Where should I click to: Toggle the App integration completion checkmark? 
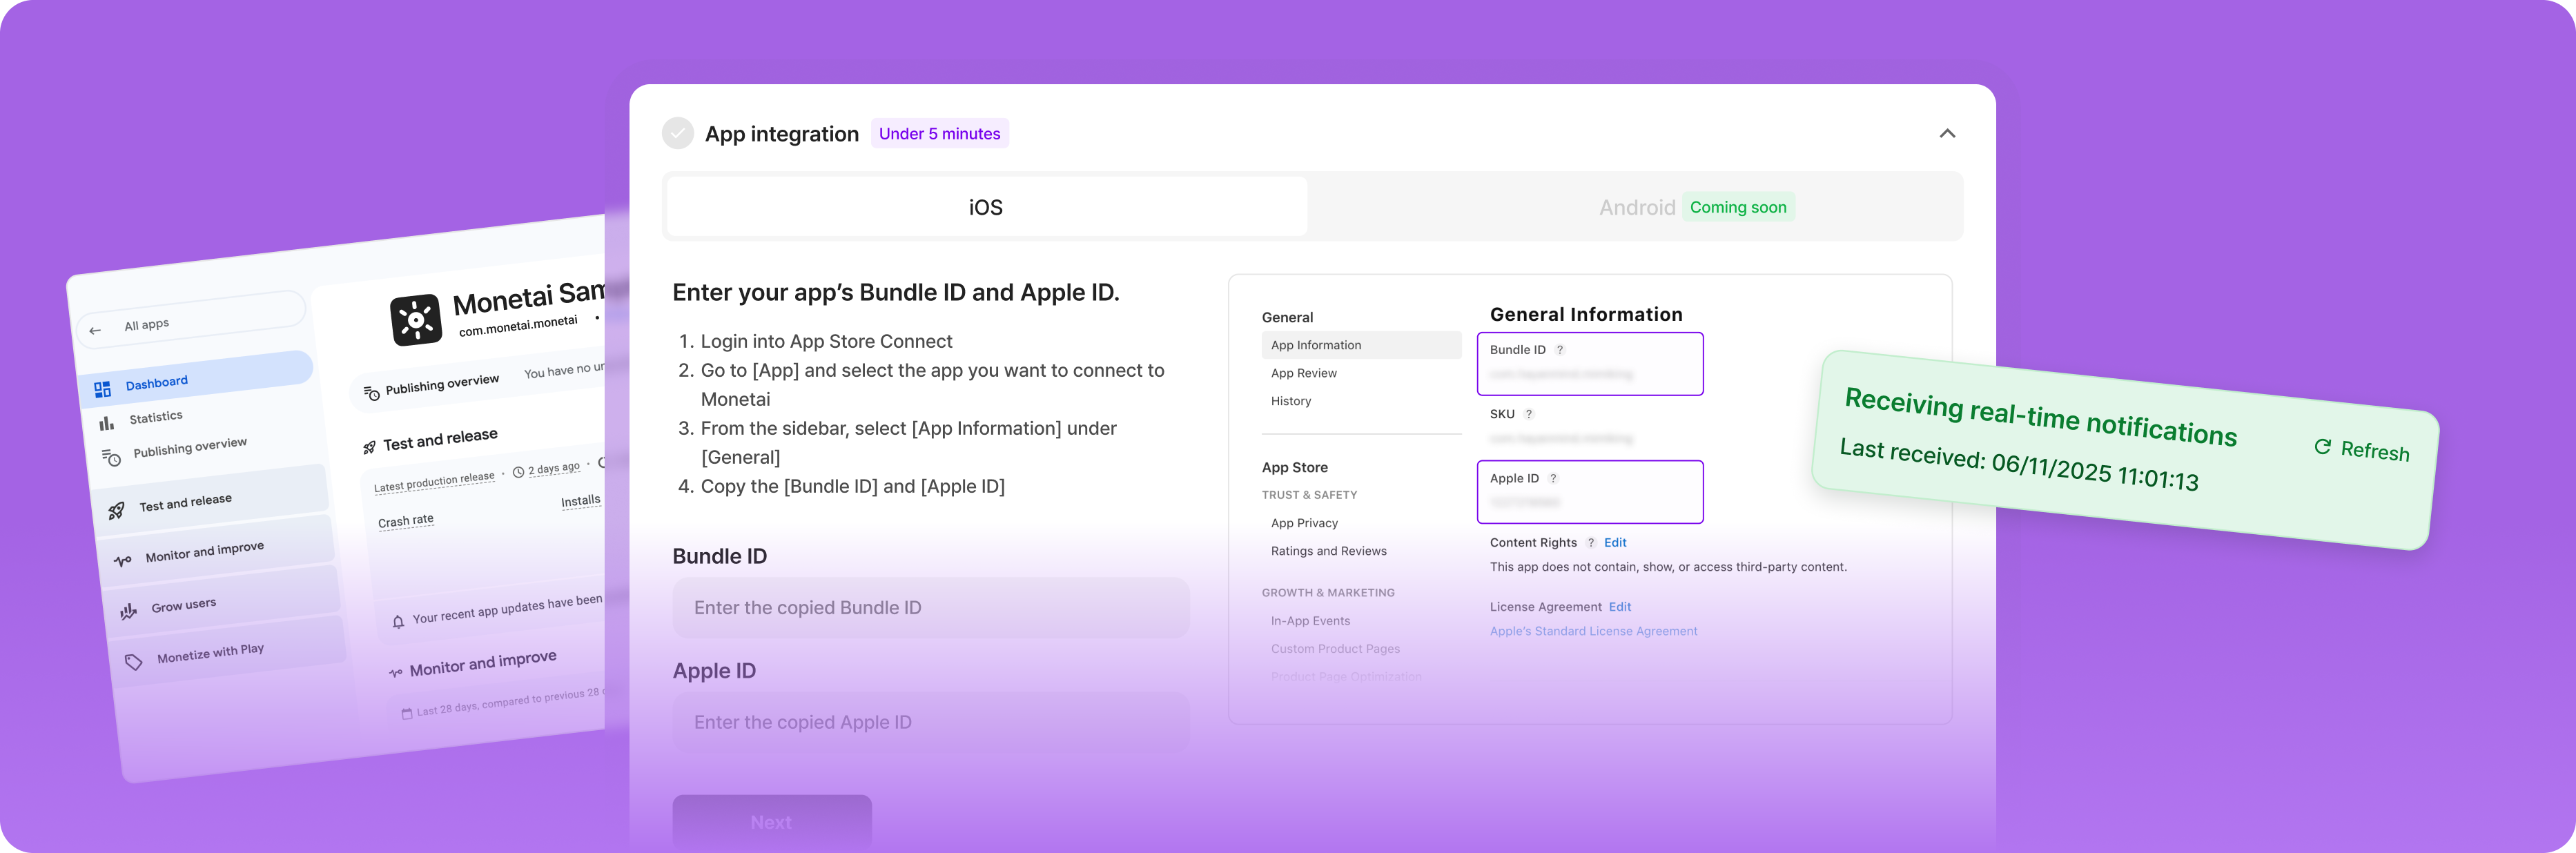pyautogui.click(x=678, y=133)
